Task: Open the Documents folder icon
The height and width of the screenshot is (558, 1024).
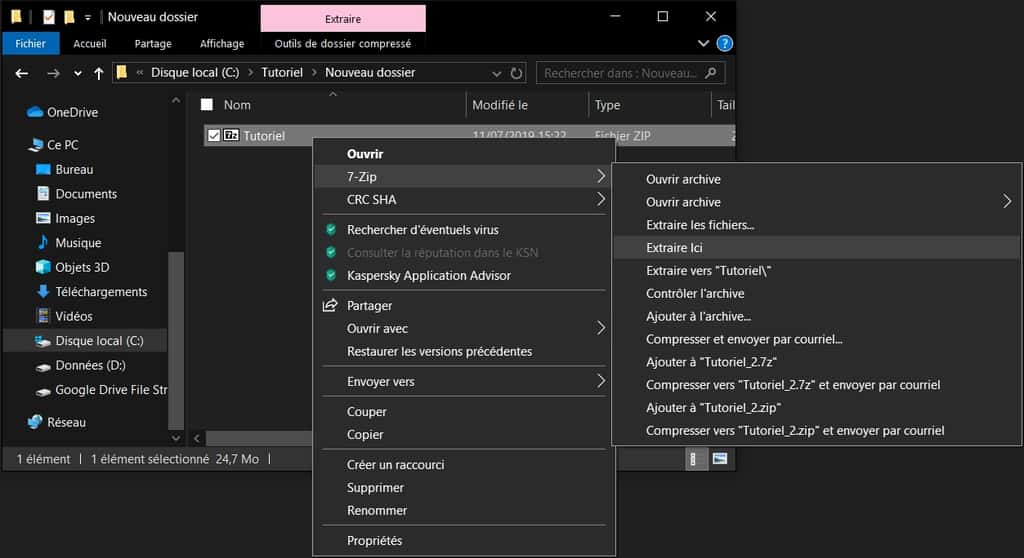Action: 43,193
